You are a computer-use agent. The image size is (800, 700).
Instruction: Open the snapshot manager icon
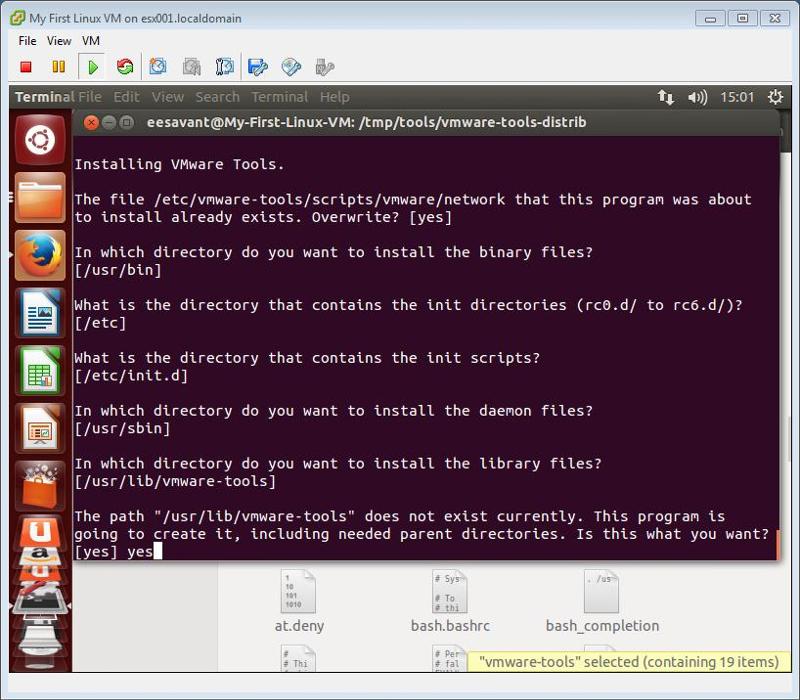click(x=224, y=67)
